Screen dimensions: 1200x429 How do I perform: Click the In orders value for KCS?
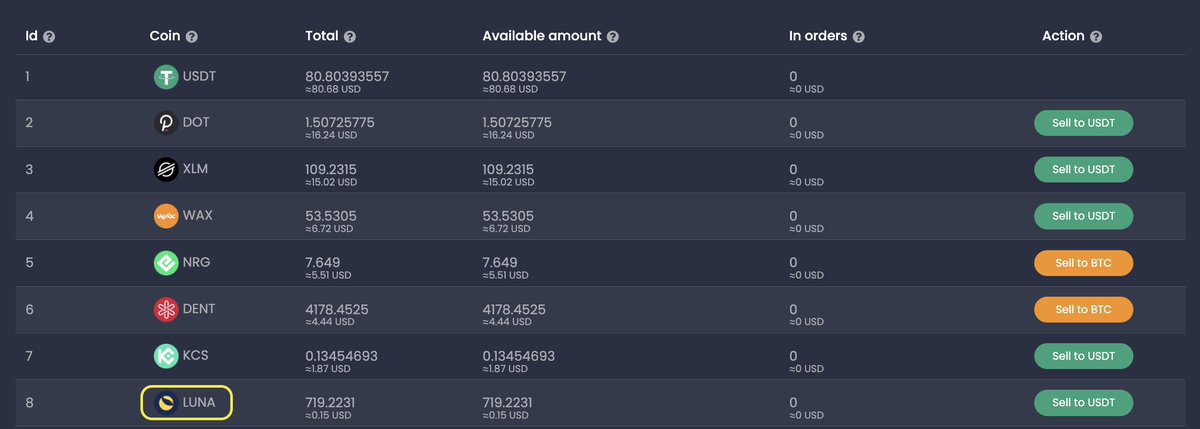click(x=793, y=355)
